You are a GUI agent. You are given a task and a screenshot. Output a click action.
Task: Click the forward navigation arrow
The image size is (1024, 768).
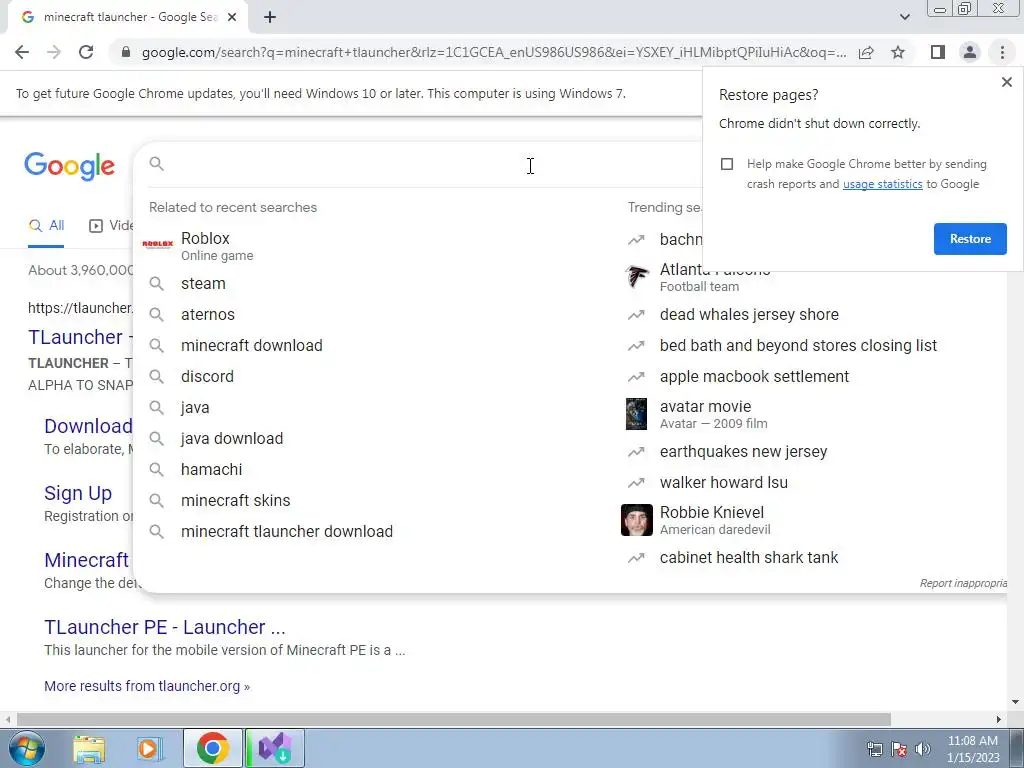[54, 52]
